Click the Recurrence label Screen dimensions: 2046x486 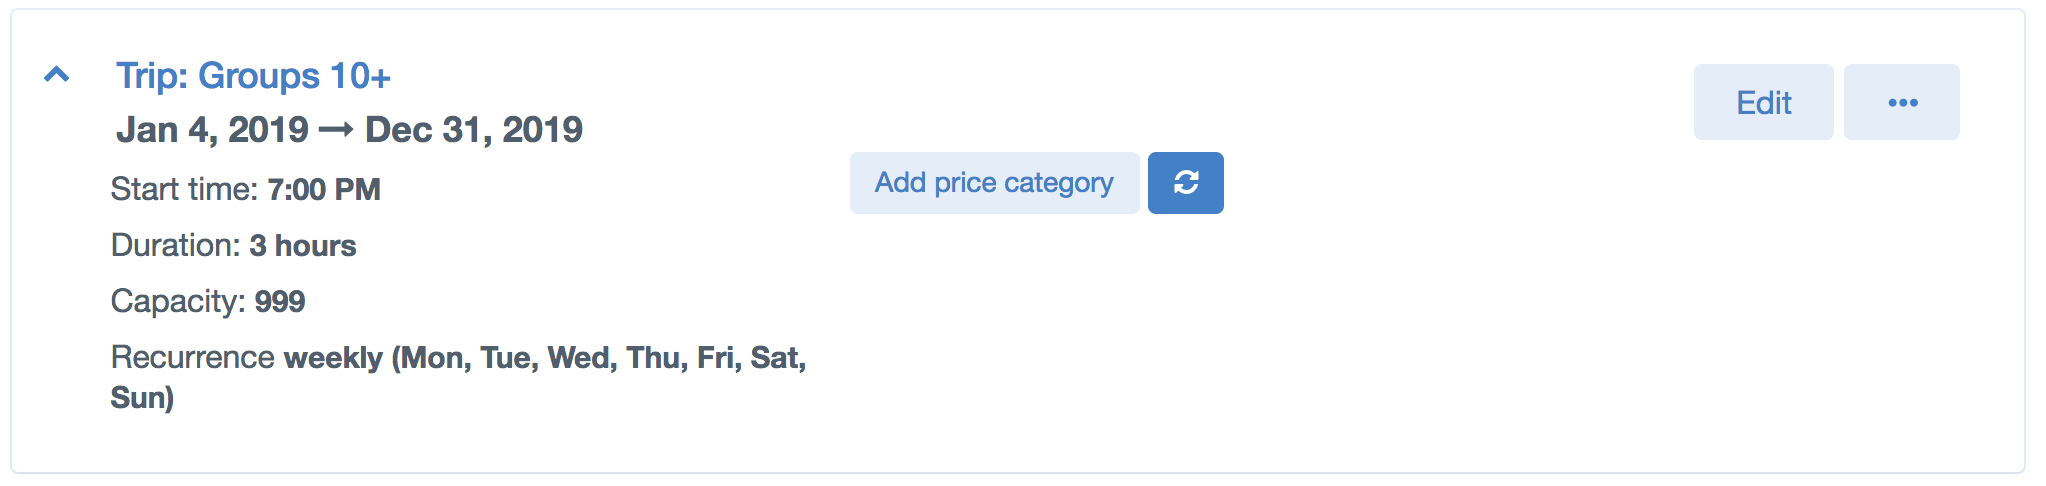pos(193,357)
